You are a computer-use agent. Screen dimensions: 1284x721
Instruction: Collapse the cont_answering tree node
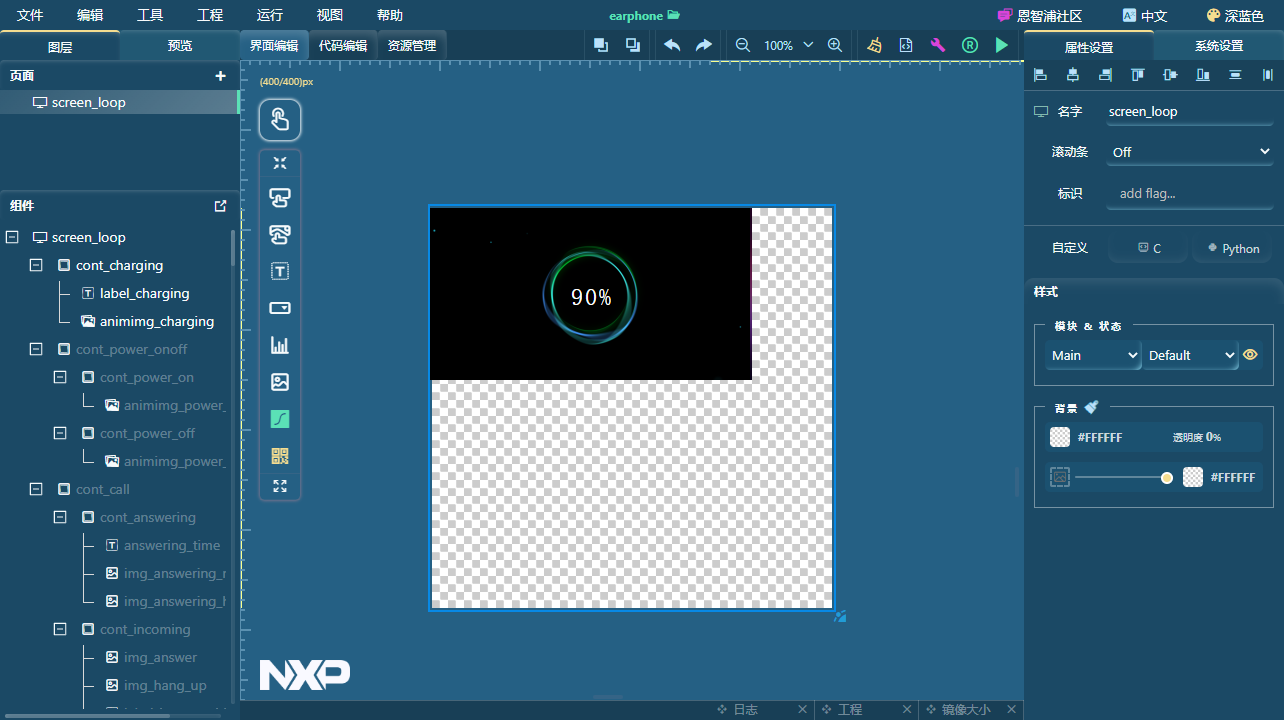60,517
